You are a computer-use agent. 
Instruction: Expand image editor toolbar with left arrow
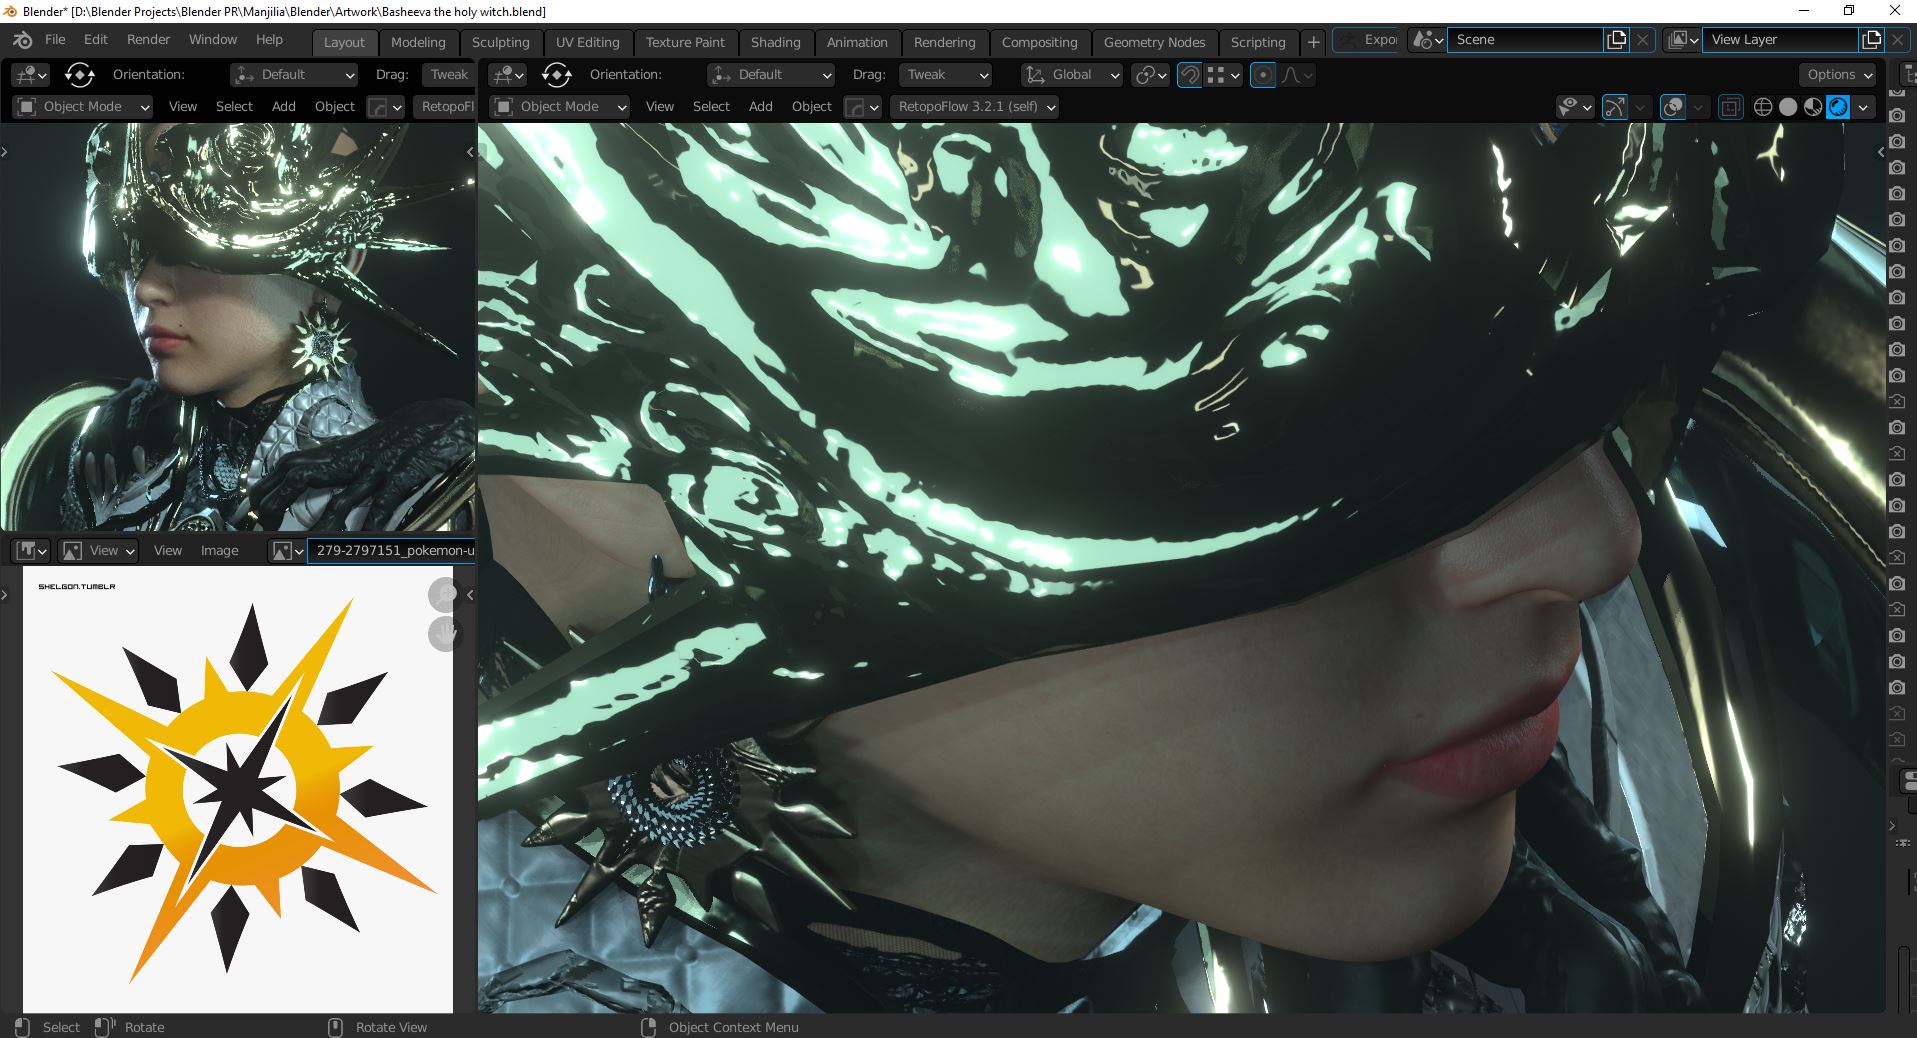[4, 595]
